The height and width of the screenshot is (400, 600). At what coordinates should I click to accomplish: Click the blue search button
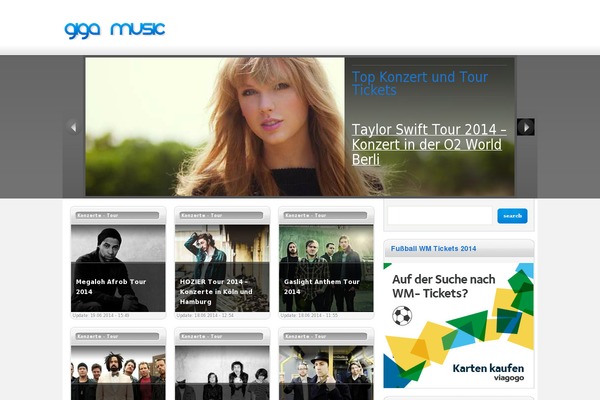click(x=512, y=216)
